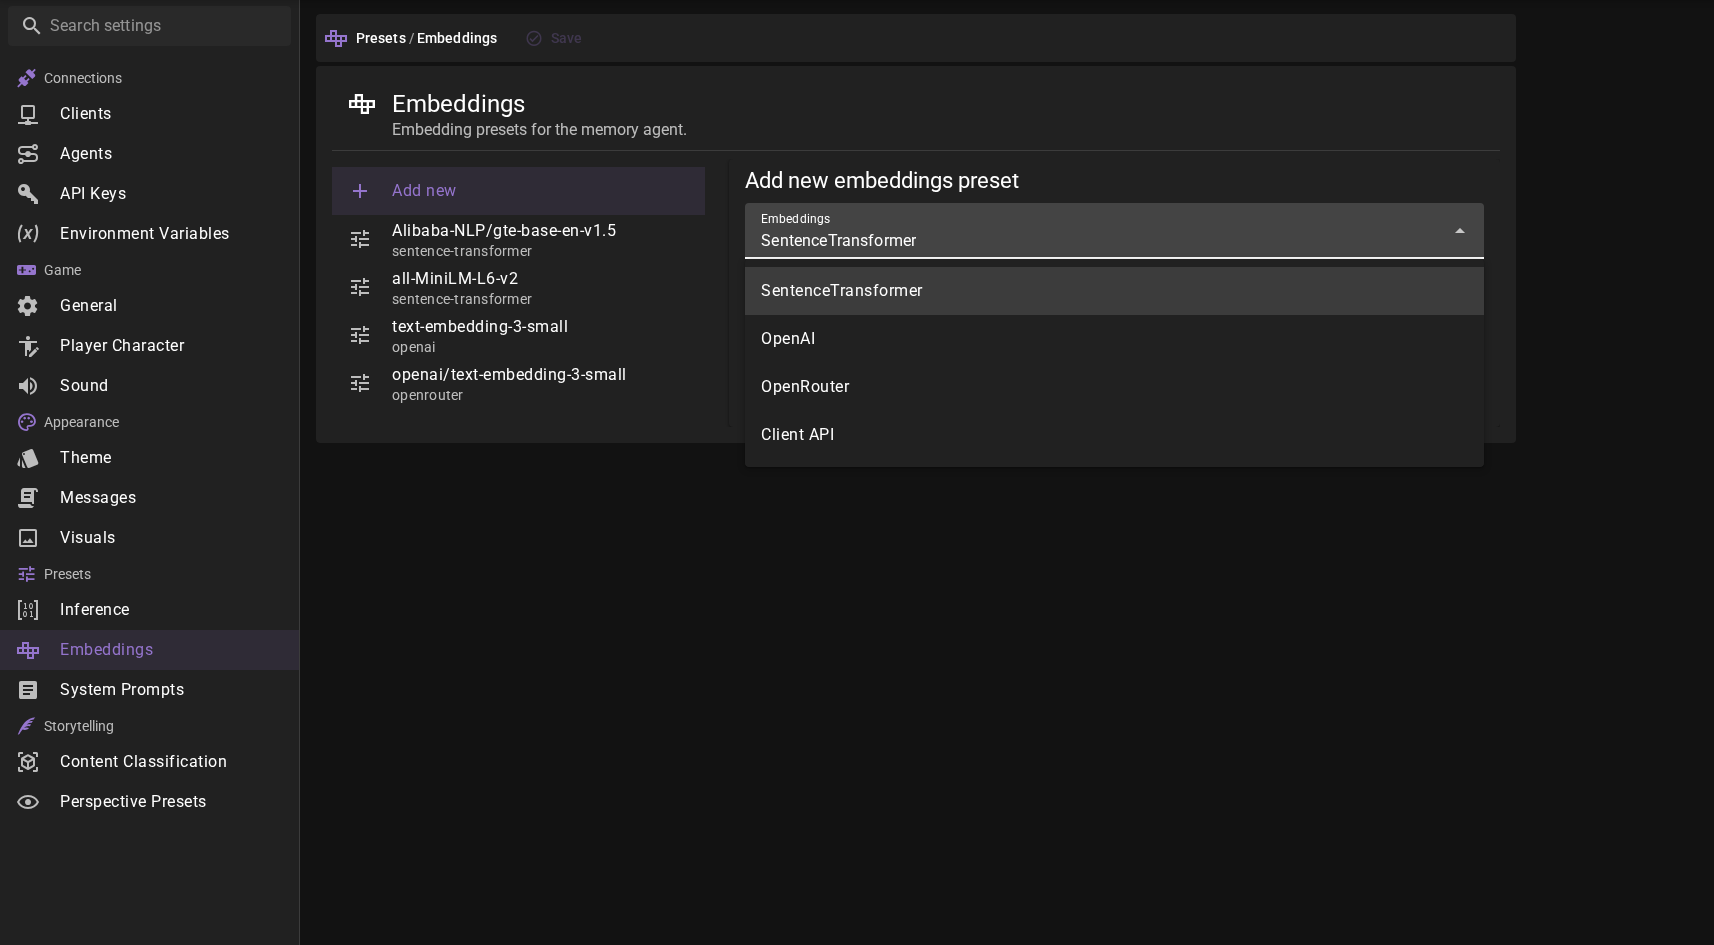Click the Theme swatch icon
The image size is (1714, 945).
click(28, 458)
